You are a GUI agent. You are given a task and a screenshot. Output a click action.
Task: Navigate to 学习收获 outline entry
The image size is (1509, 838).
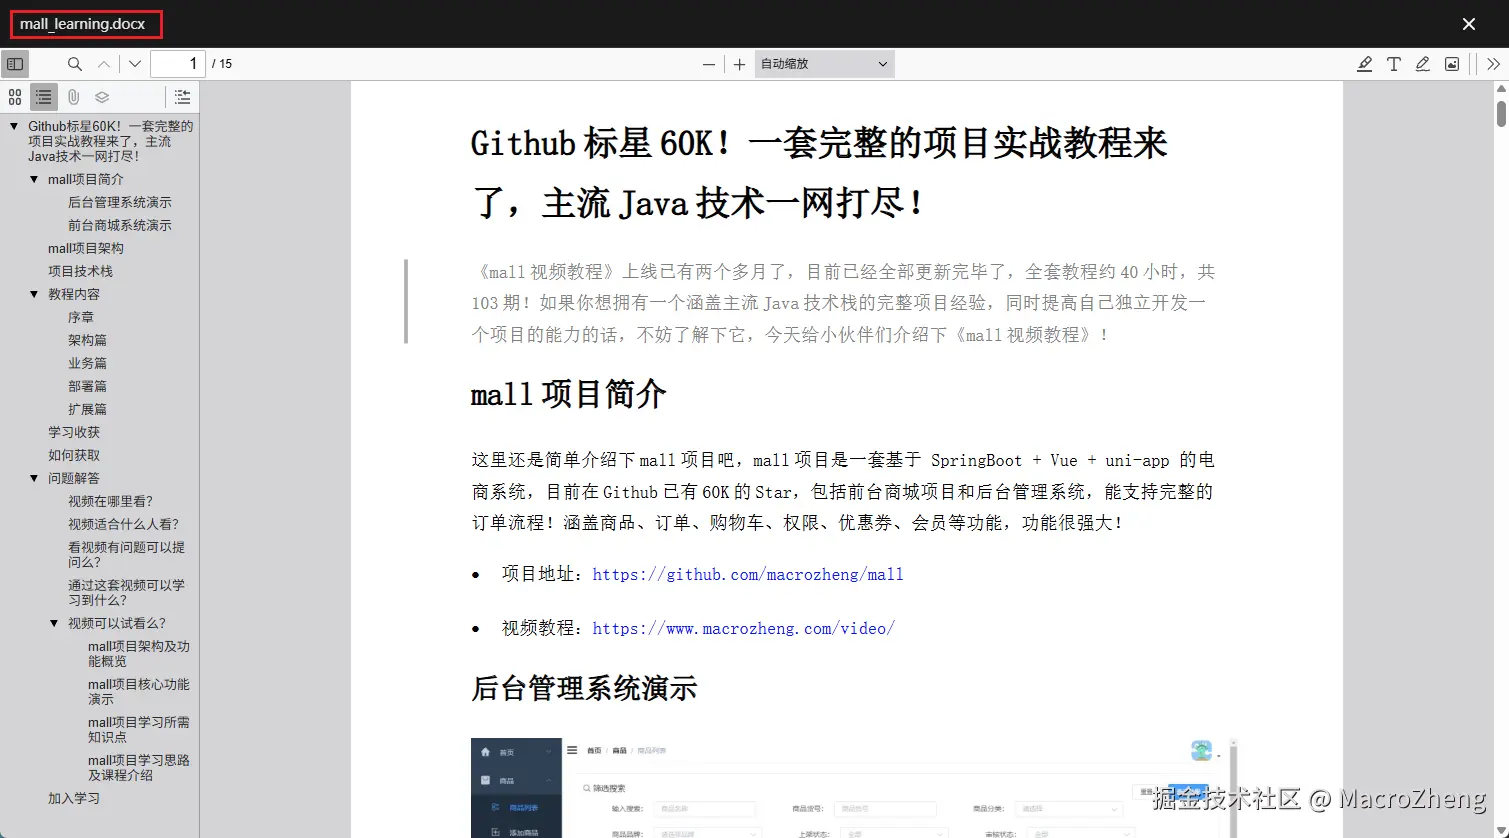74,433
